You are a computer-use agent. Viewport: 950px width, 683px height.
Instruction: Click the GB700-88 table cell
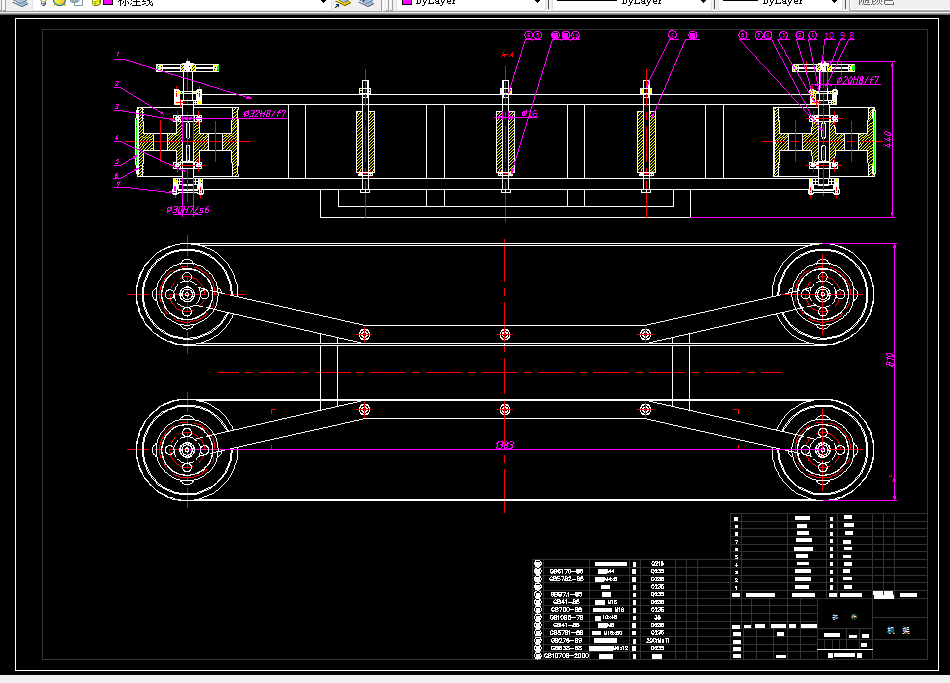pyautogui.click(x=566, y=610)
